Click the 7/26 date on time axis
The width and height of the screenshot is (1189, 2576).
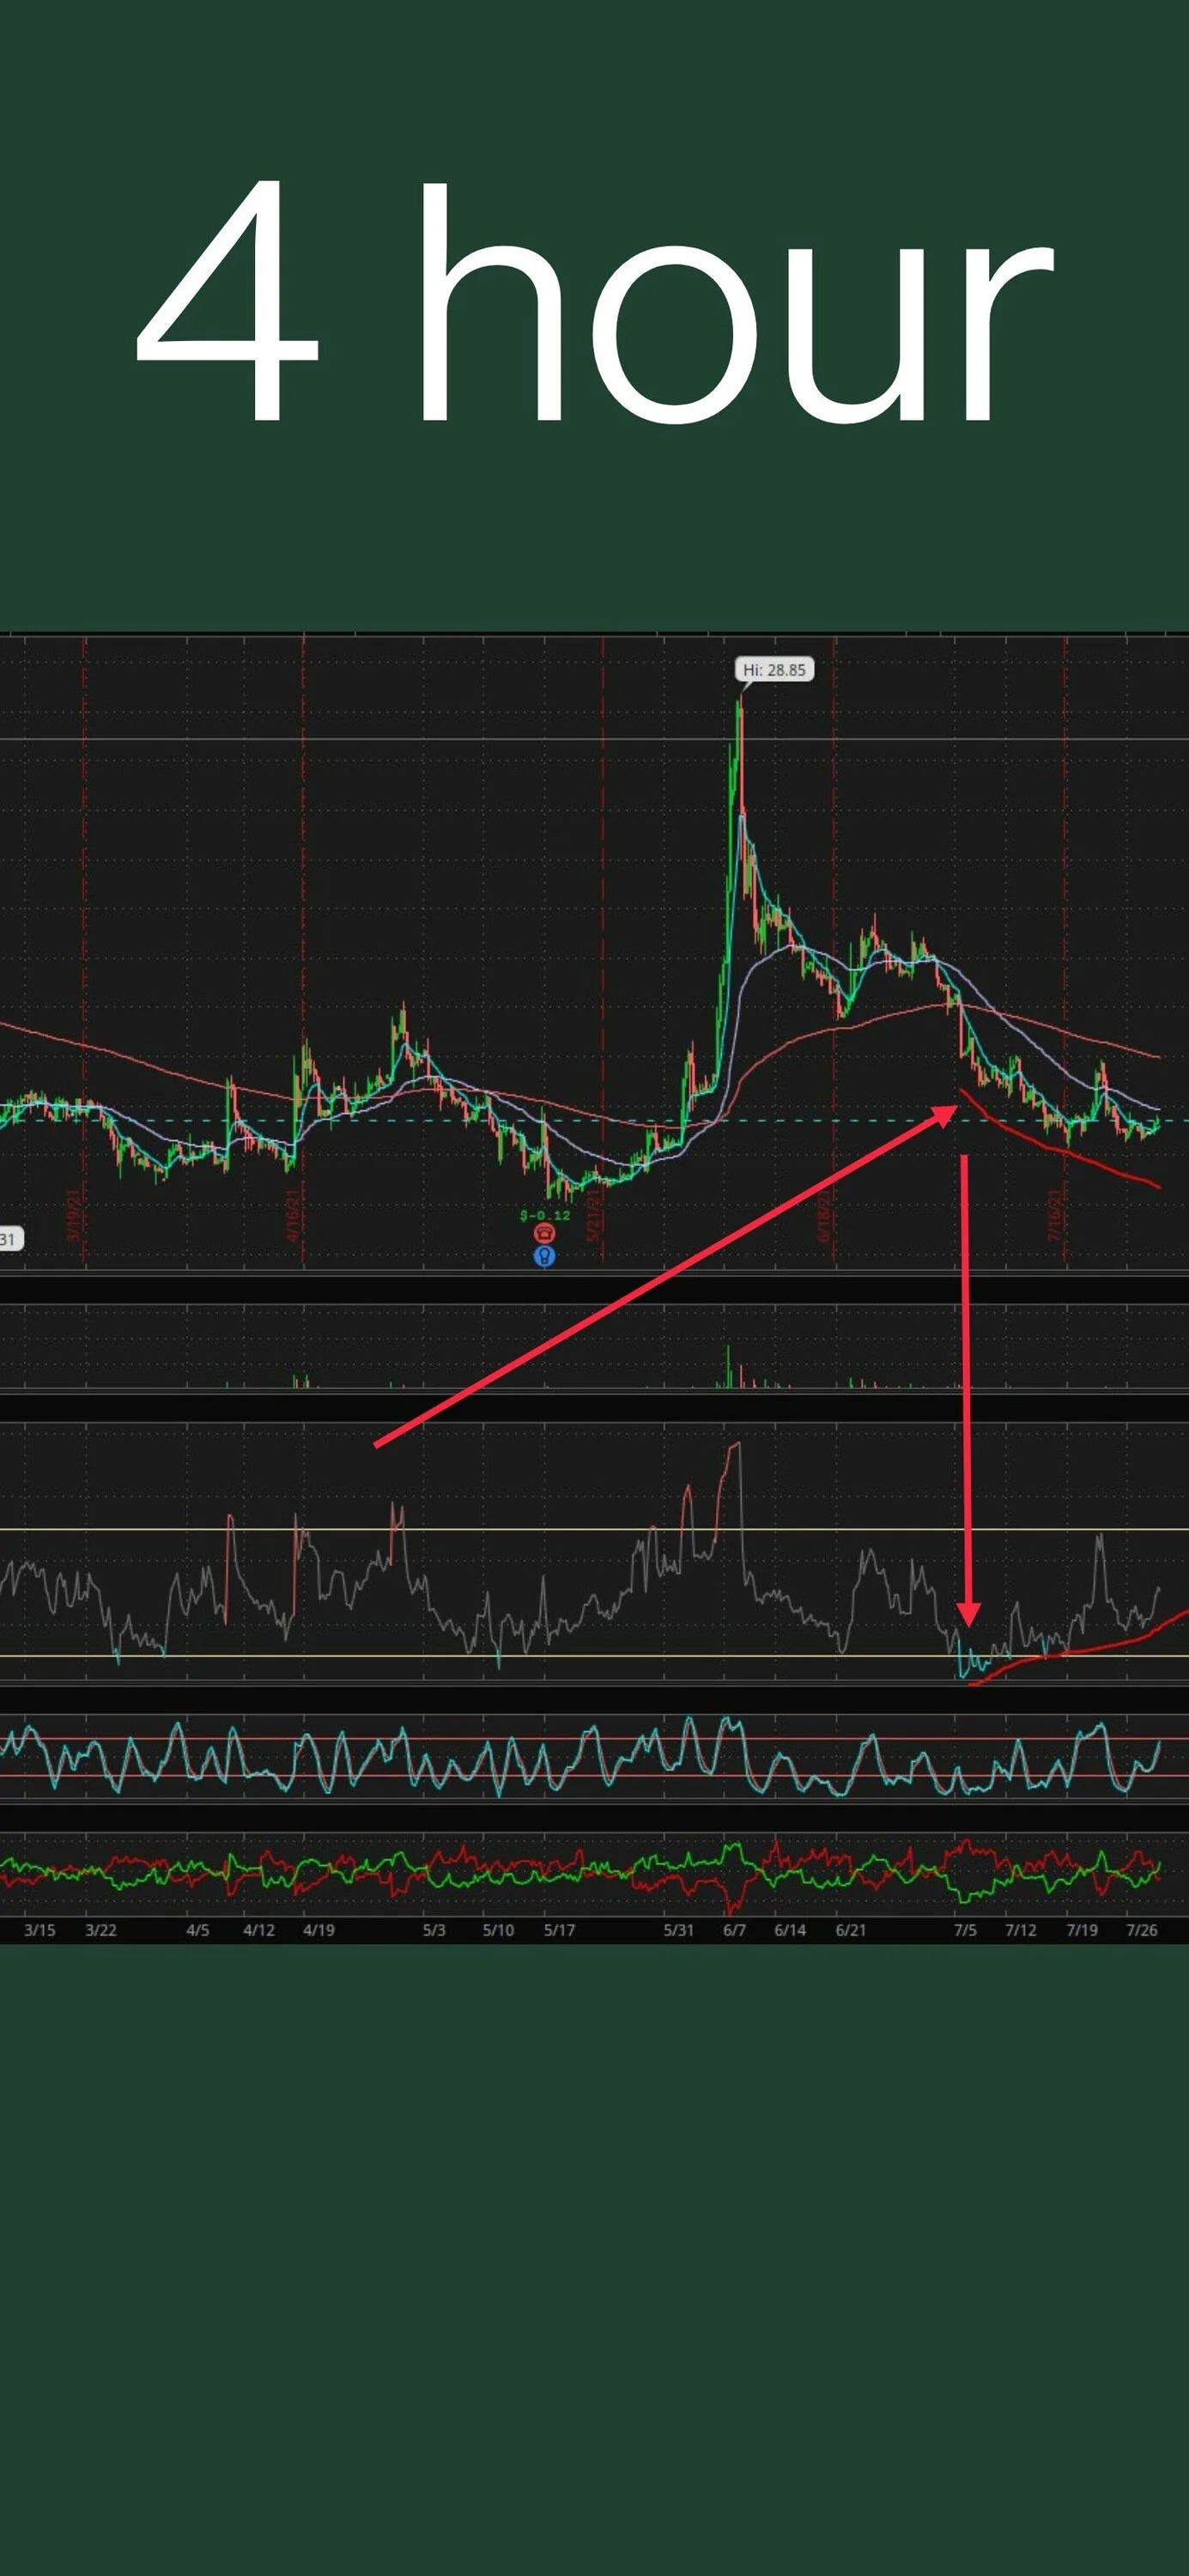pos(1142,1930)
